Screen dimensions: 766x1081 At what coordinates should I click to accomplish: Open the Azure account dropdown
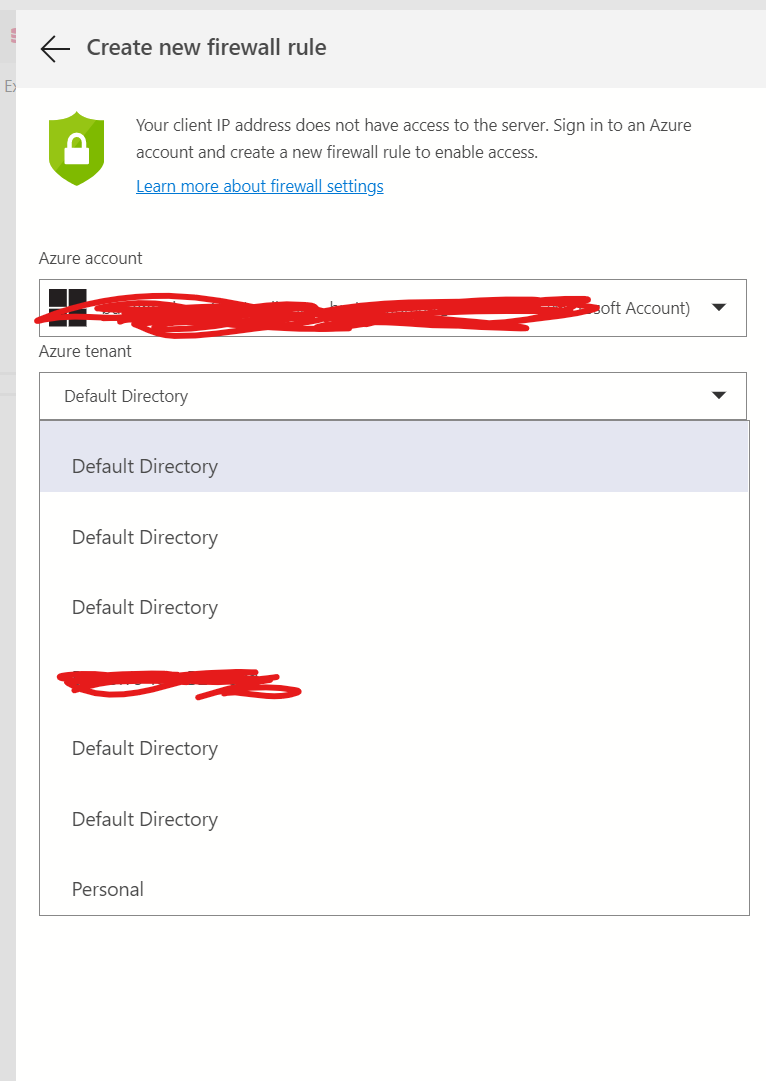pyautogui.click(x=400, y=308)
